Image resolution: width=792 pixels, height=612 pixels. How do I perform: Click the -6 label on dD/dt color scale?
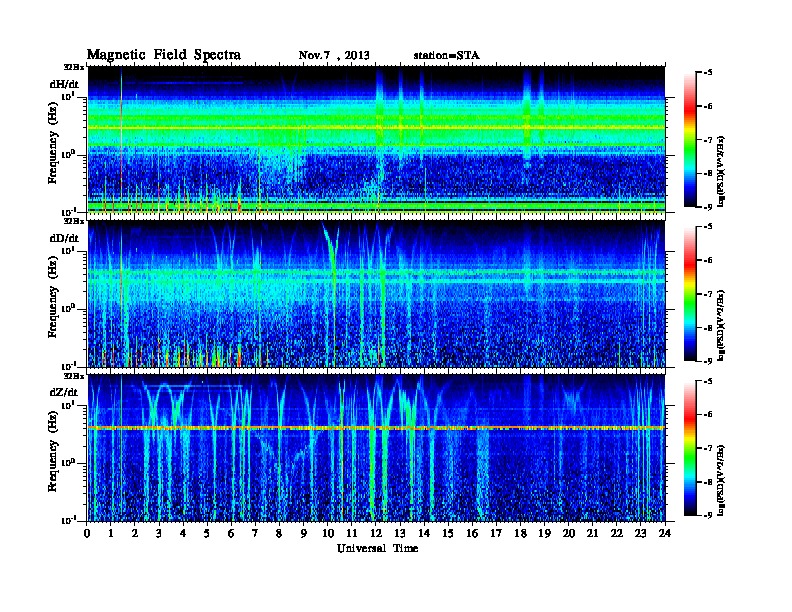pos(708,260)
